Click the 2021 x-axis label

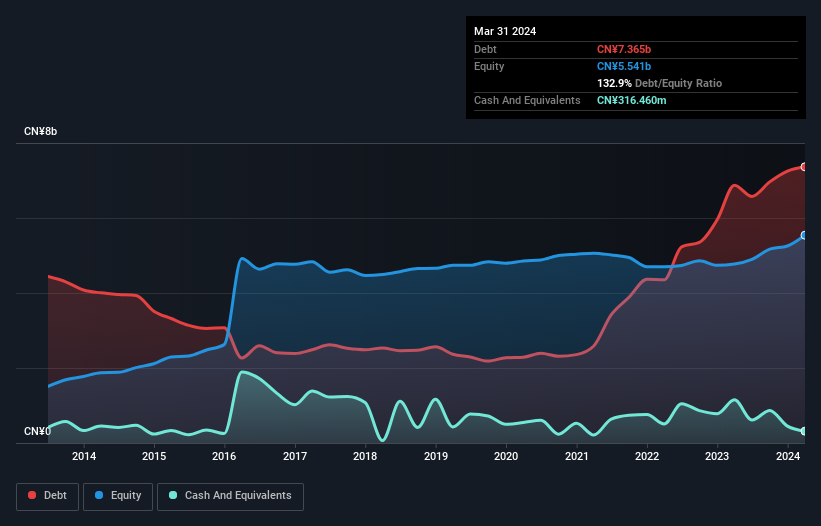[576, 456]
